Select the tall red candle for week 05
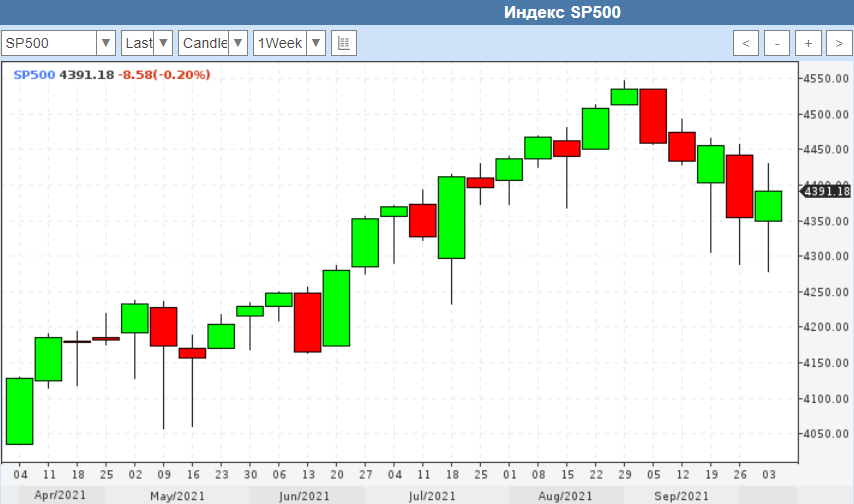Screen dimensions: 854x504 [x=653, y=116]
